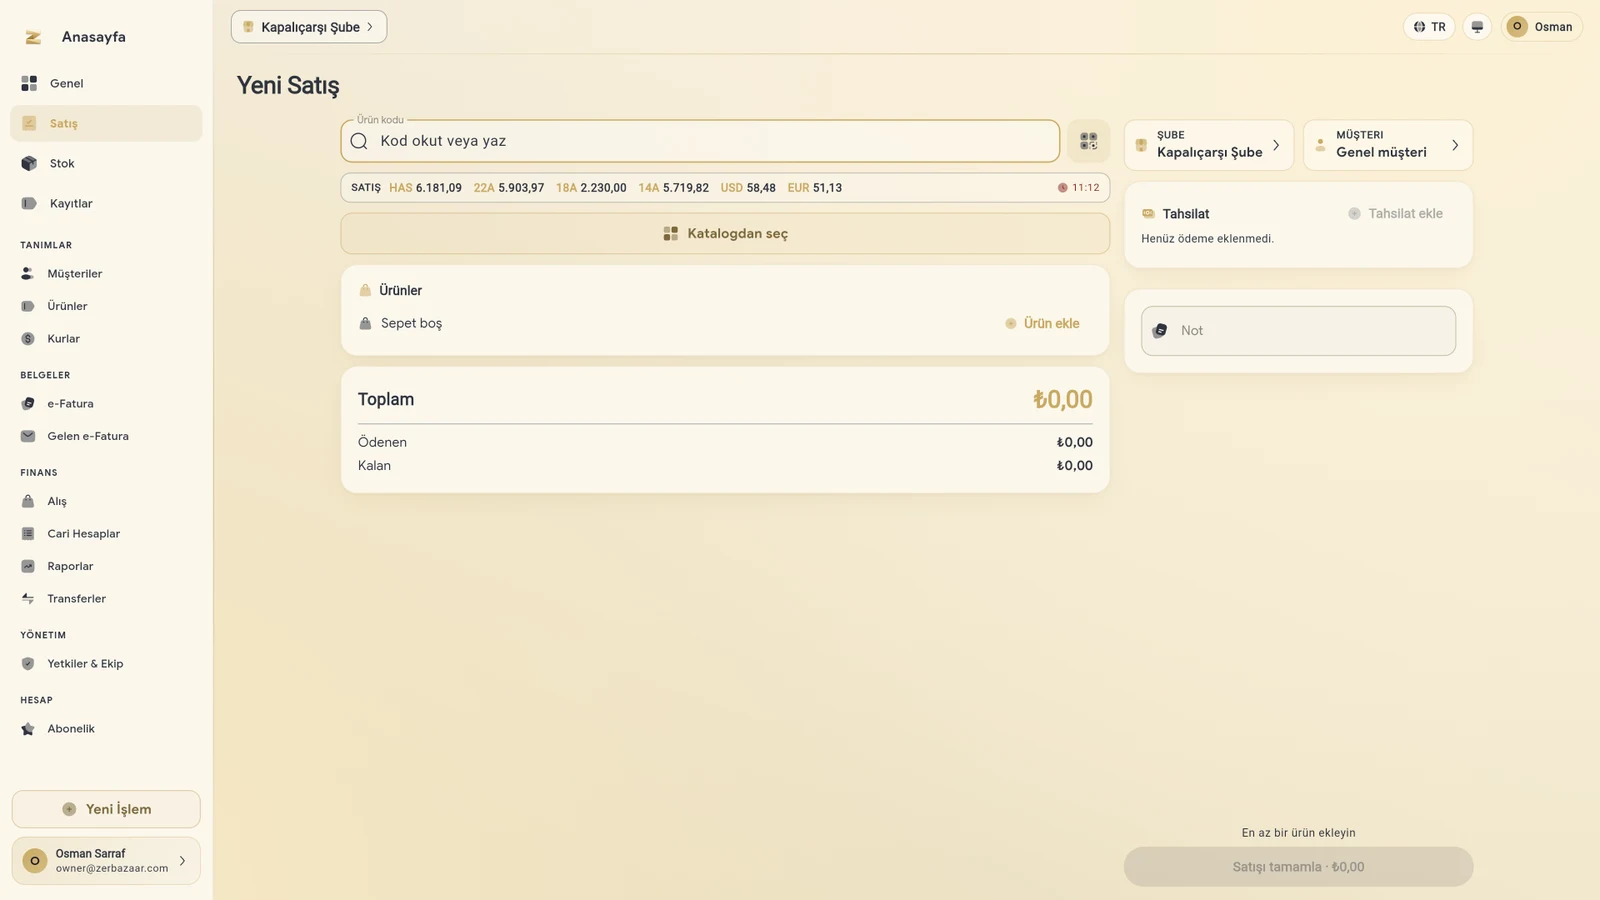Select the Genel menu item
1600x900 pixels.
[106, 83]
